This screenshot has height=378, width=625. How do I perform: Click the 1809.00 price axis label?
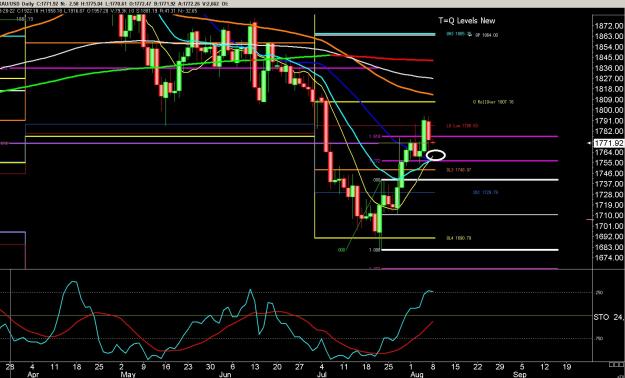609,100
